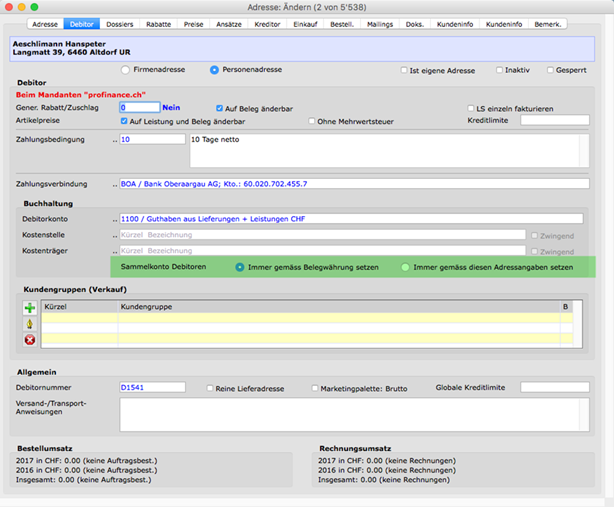Uncheck Auf Beleg änderbar checkbox
The height and width of the screenshot is (507, 614).
[221, 108]
